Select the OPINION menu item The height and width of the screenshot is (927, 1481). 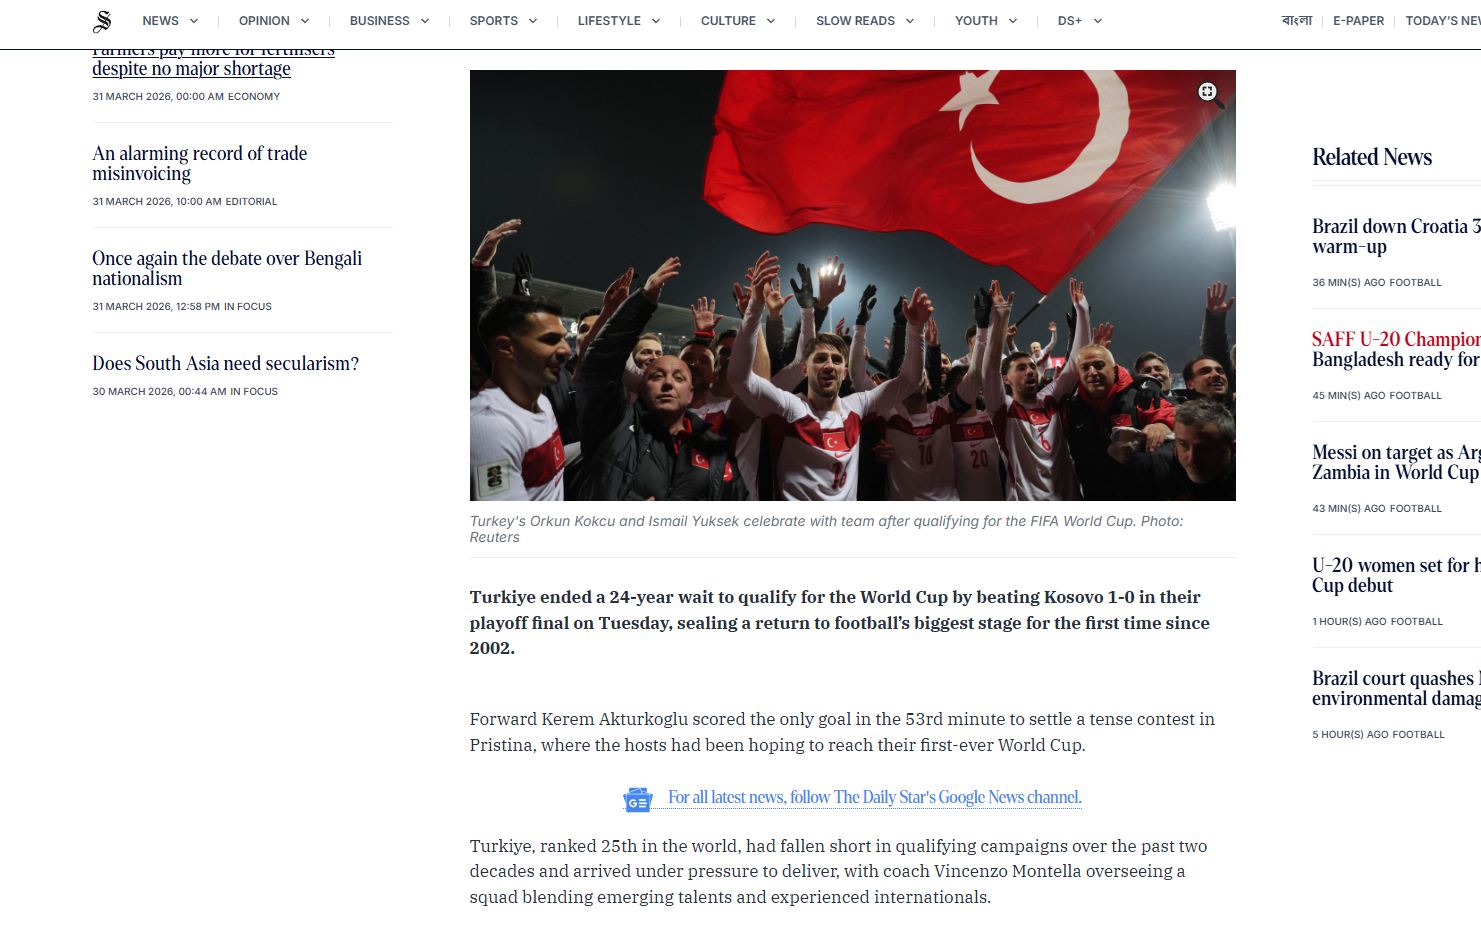(262, 20)
